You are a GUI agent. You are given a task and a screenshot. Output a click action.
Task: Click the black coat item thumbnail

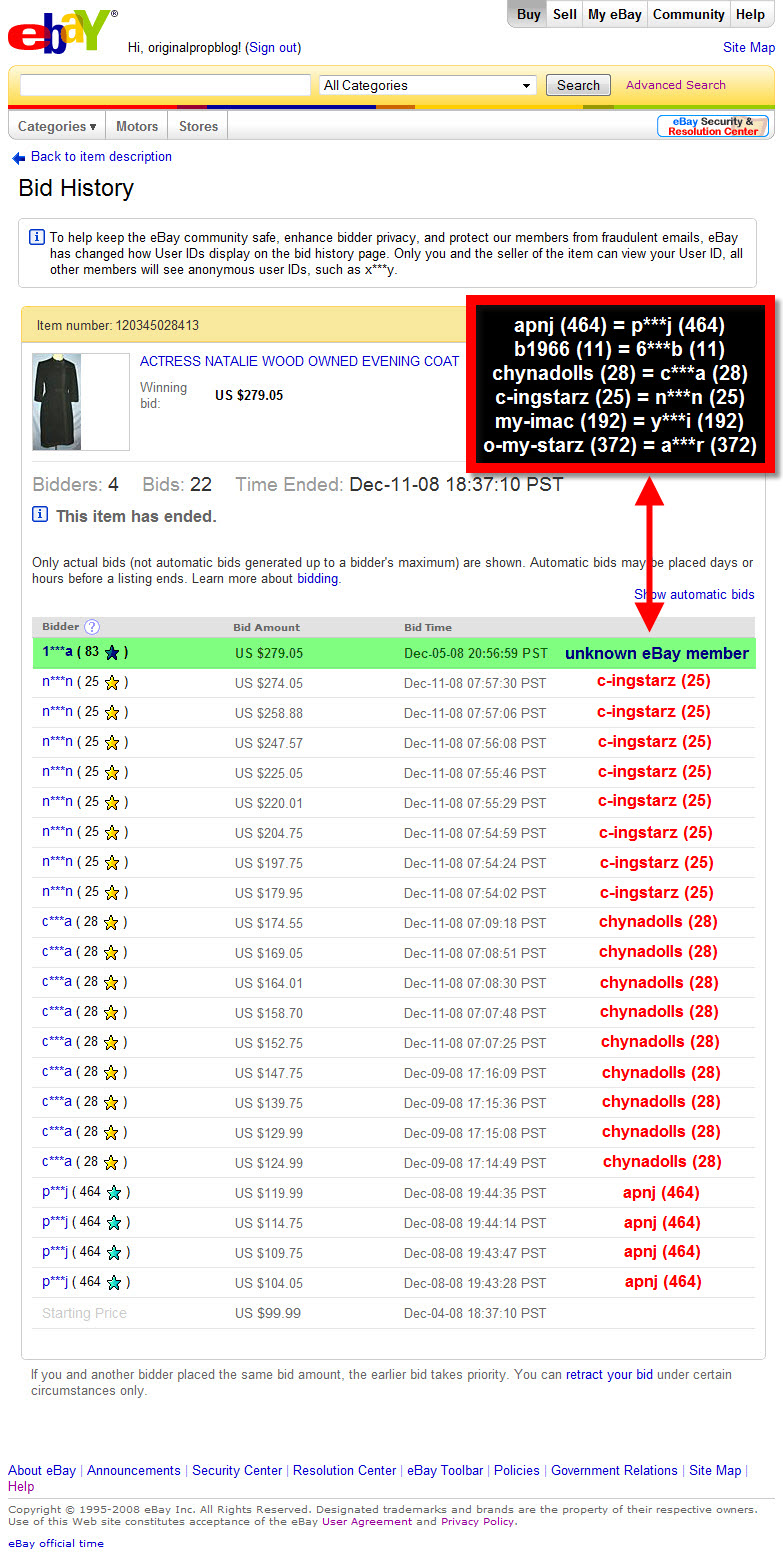[x=55, y=401]
